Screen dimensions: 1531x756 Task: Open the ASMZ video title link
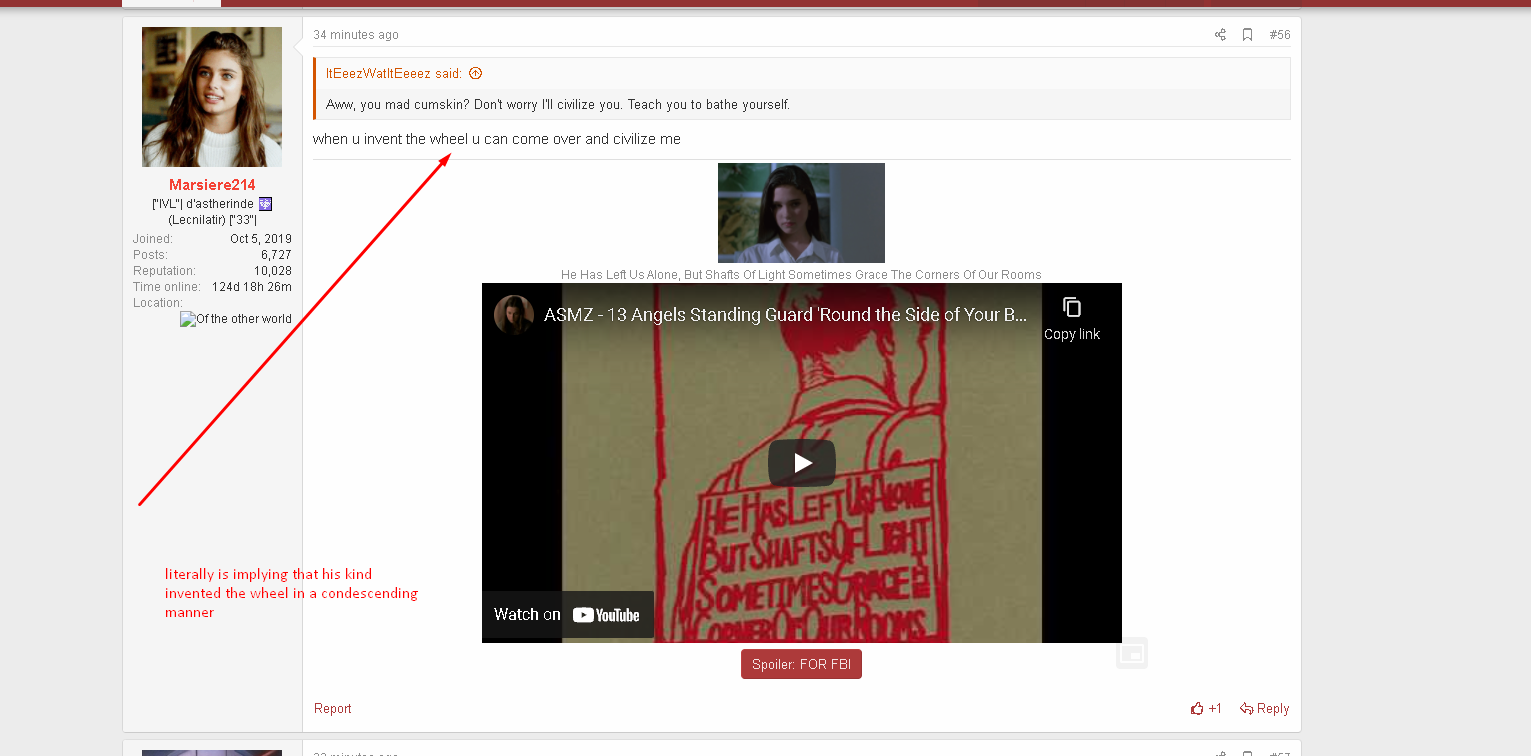tap(785, 315)
